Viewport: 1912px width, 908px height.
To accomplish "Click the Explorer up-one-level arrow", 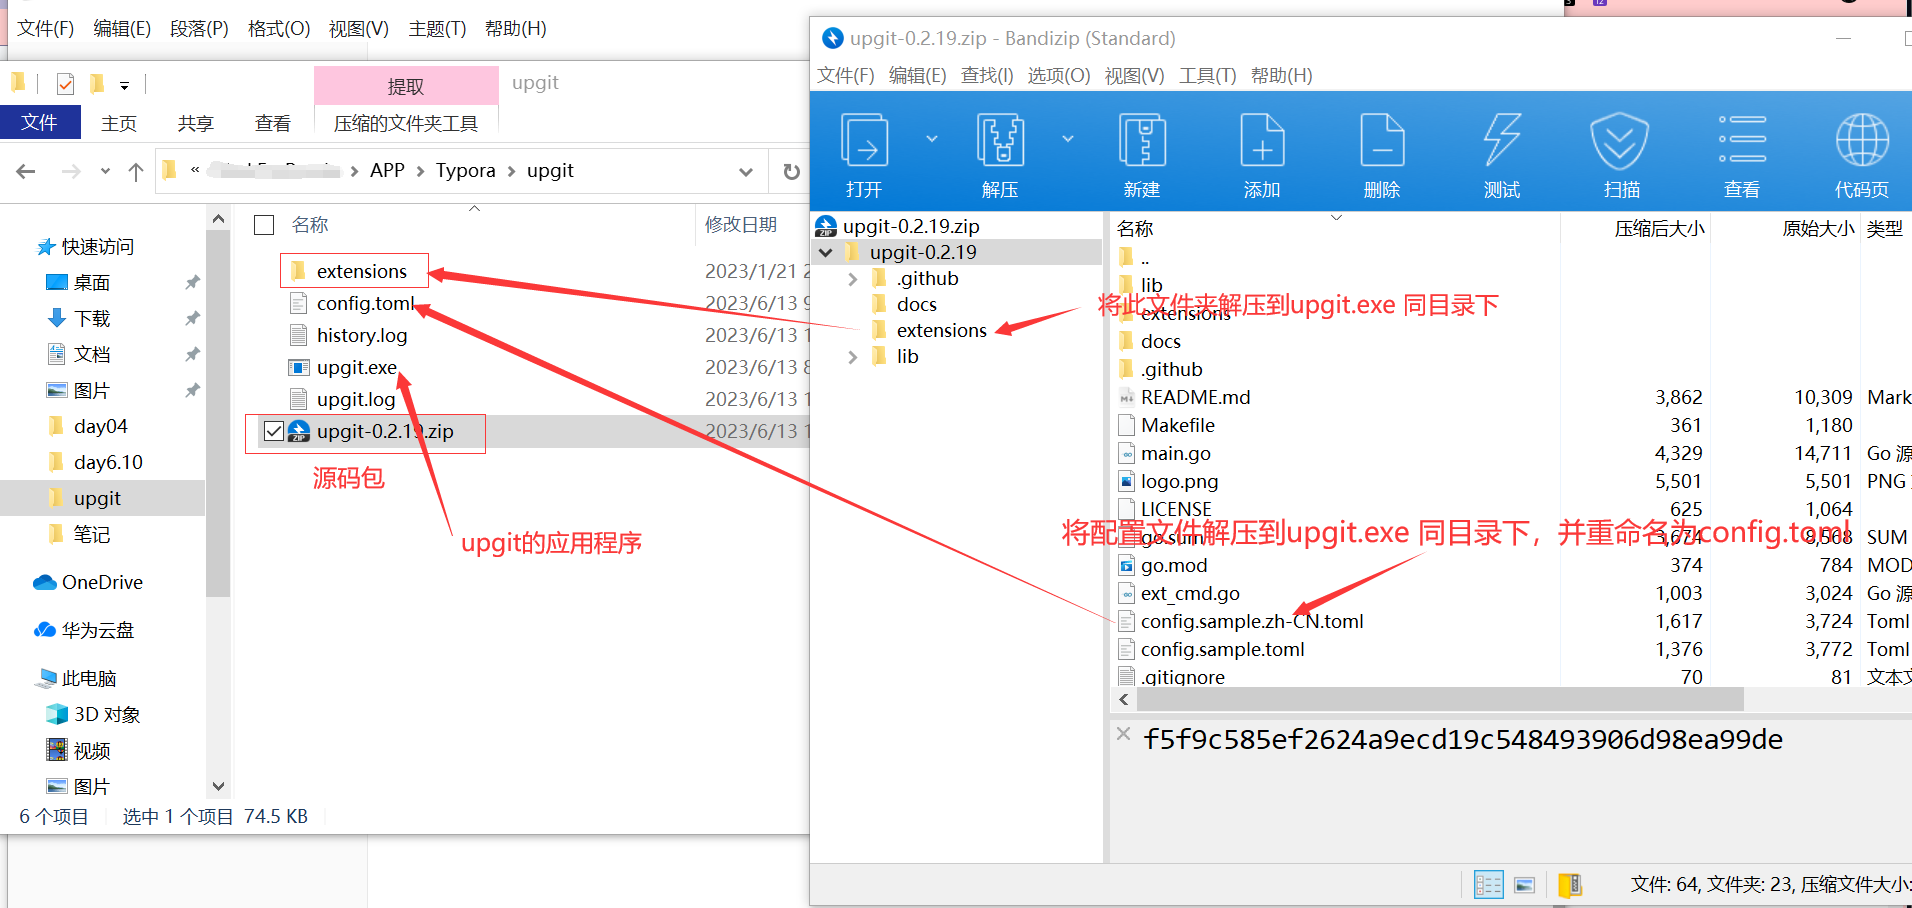I will coord(136,172).
